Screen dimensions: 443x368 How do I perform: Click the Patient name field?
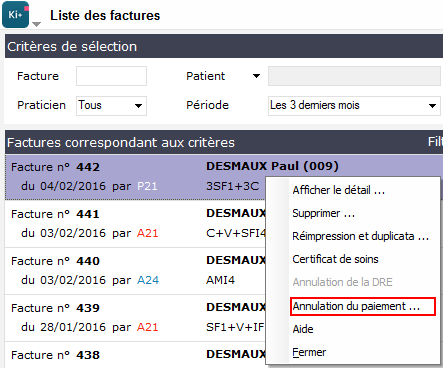coord(354,76)
